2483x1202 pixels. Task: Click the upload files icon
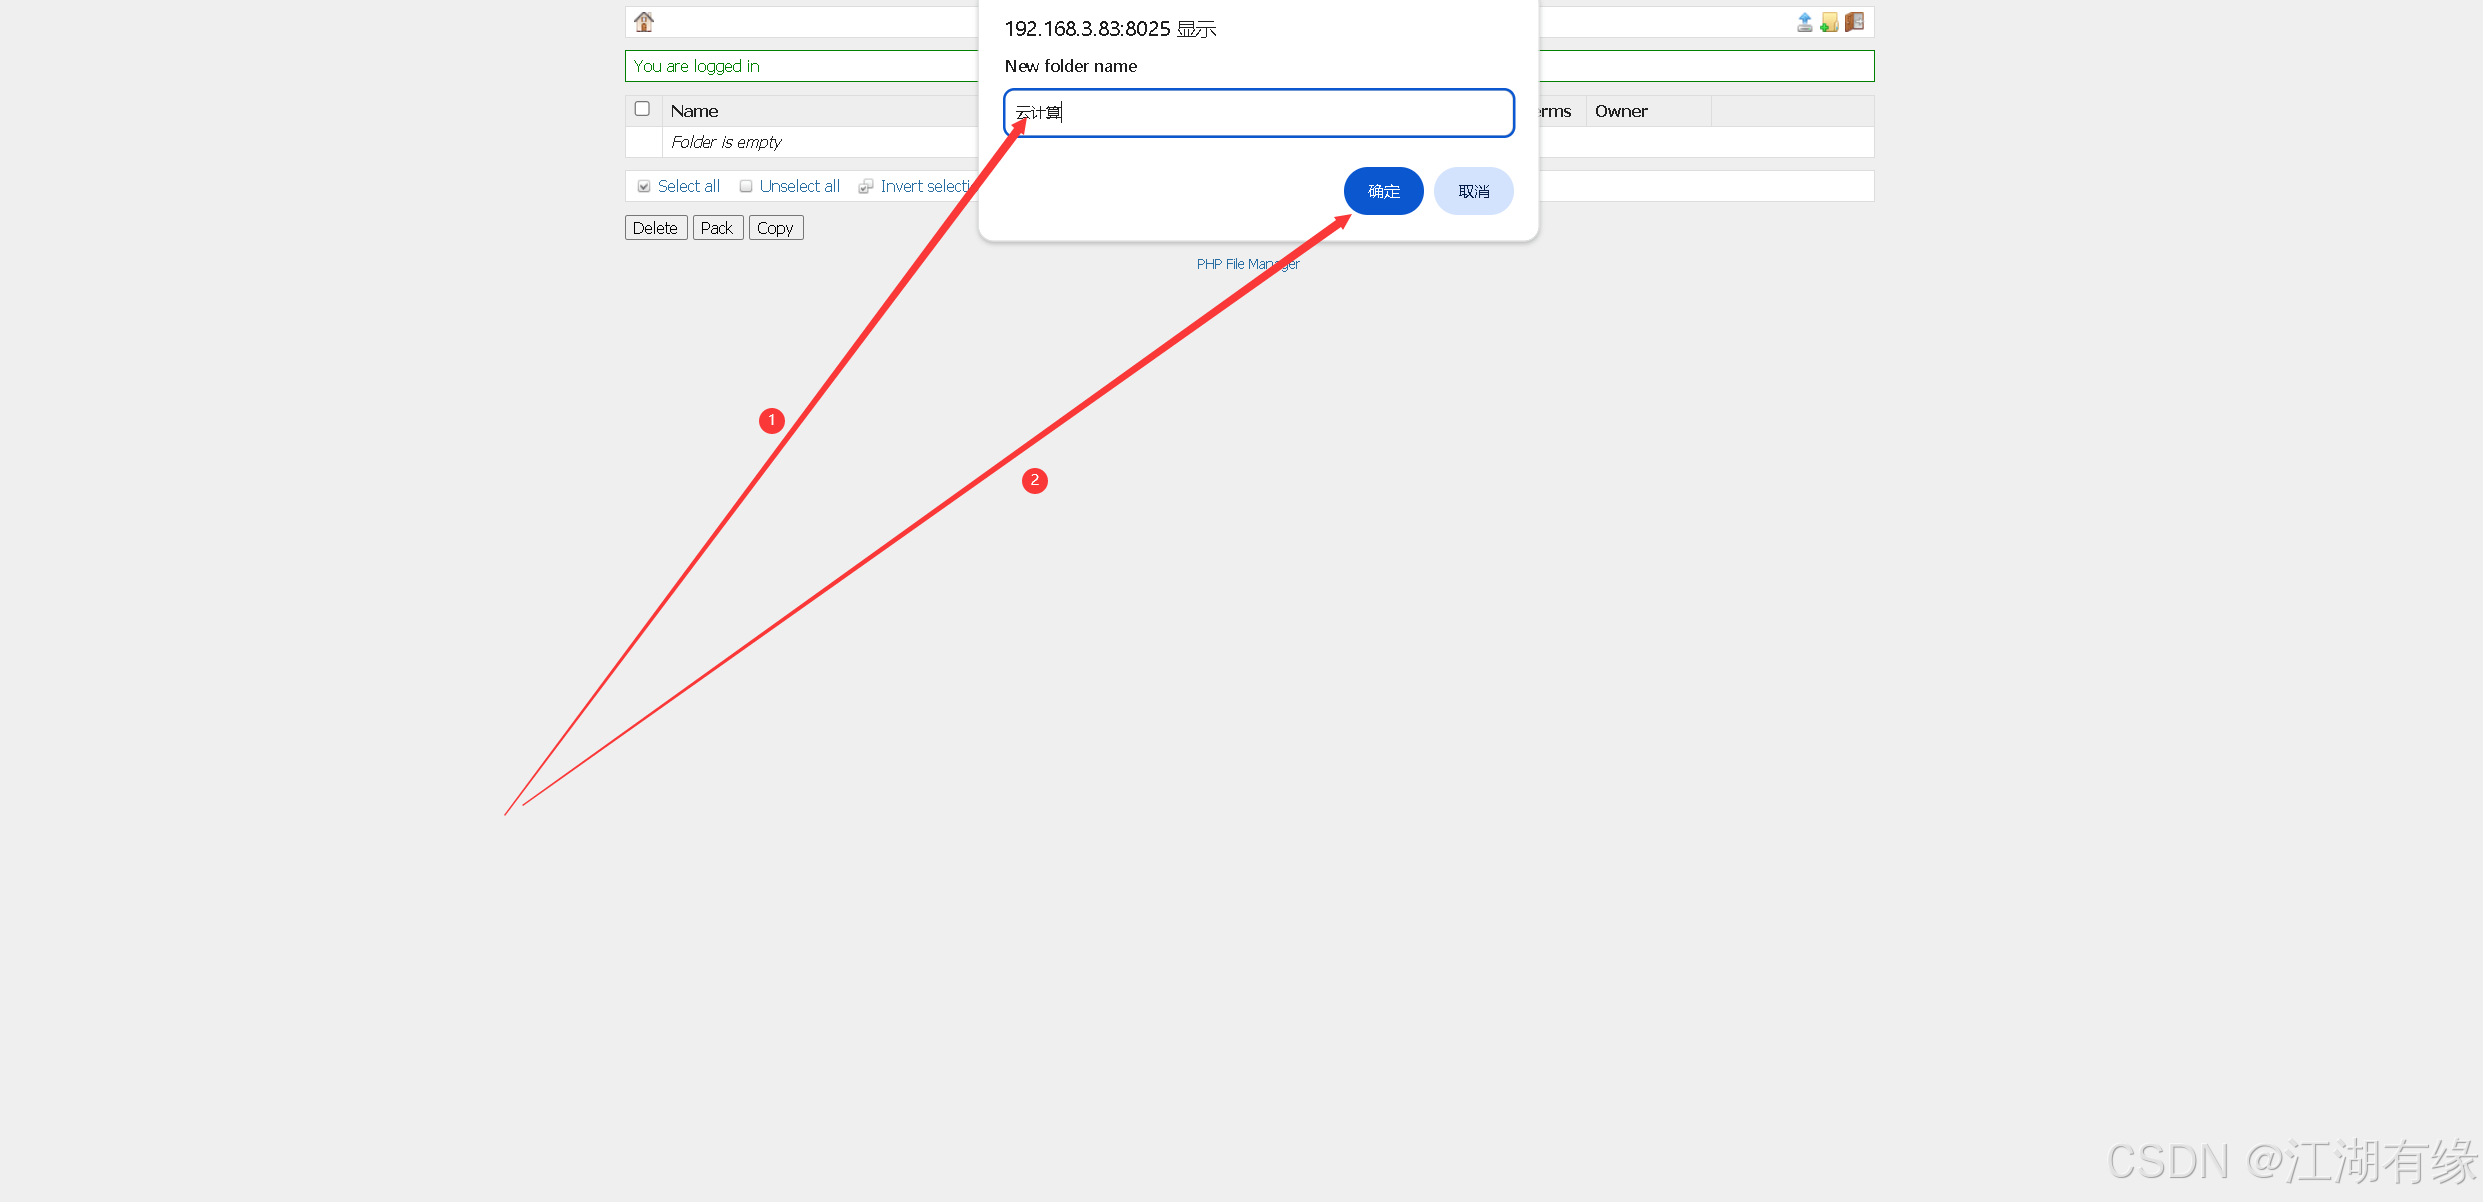click(x=1804, y=22)
